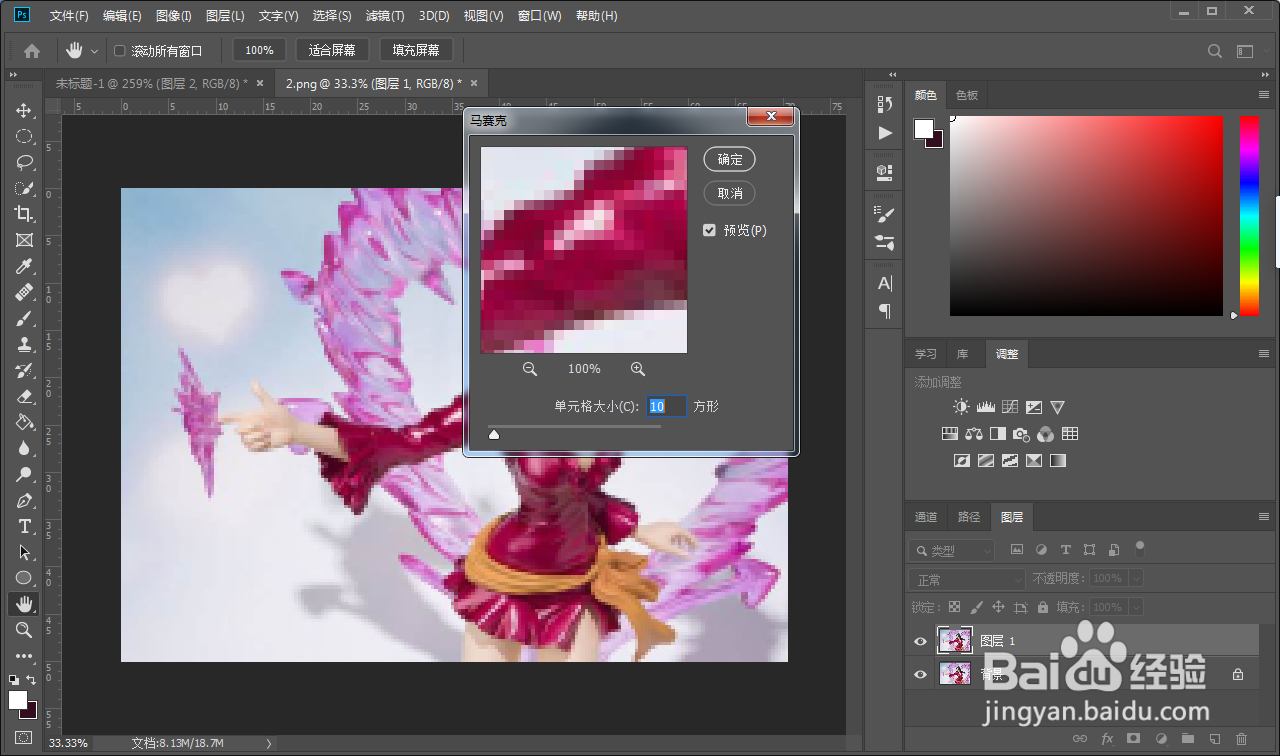Toggle the Preview checkbox in Mosaic dialog

coord(709,230)
